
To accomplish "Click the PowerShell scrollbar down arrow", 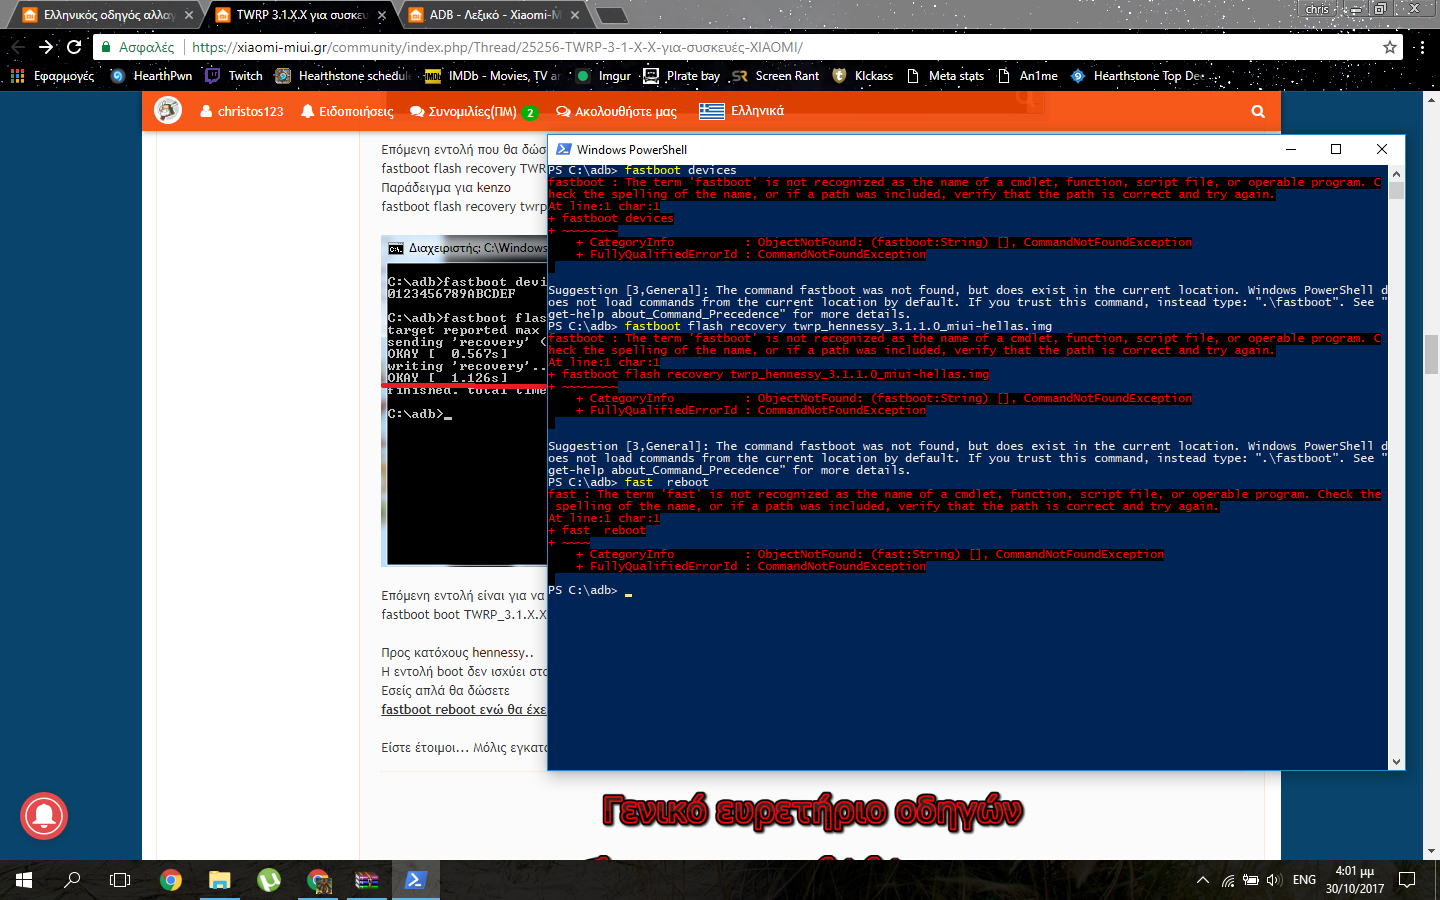I will [1396, 762].
